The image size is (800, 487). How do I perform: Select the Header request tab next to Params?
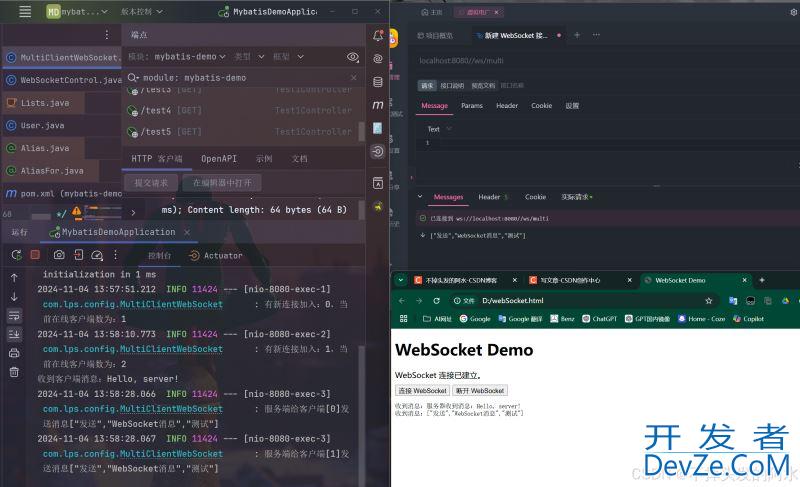coord(507,106)
